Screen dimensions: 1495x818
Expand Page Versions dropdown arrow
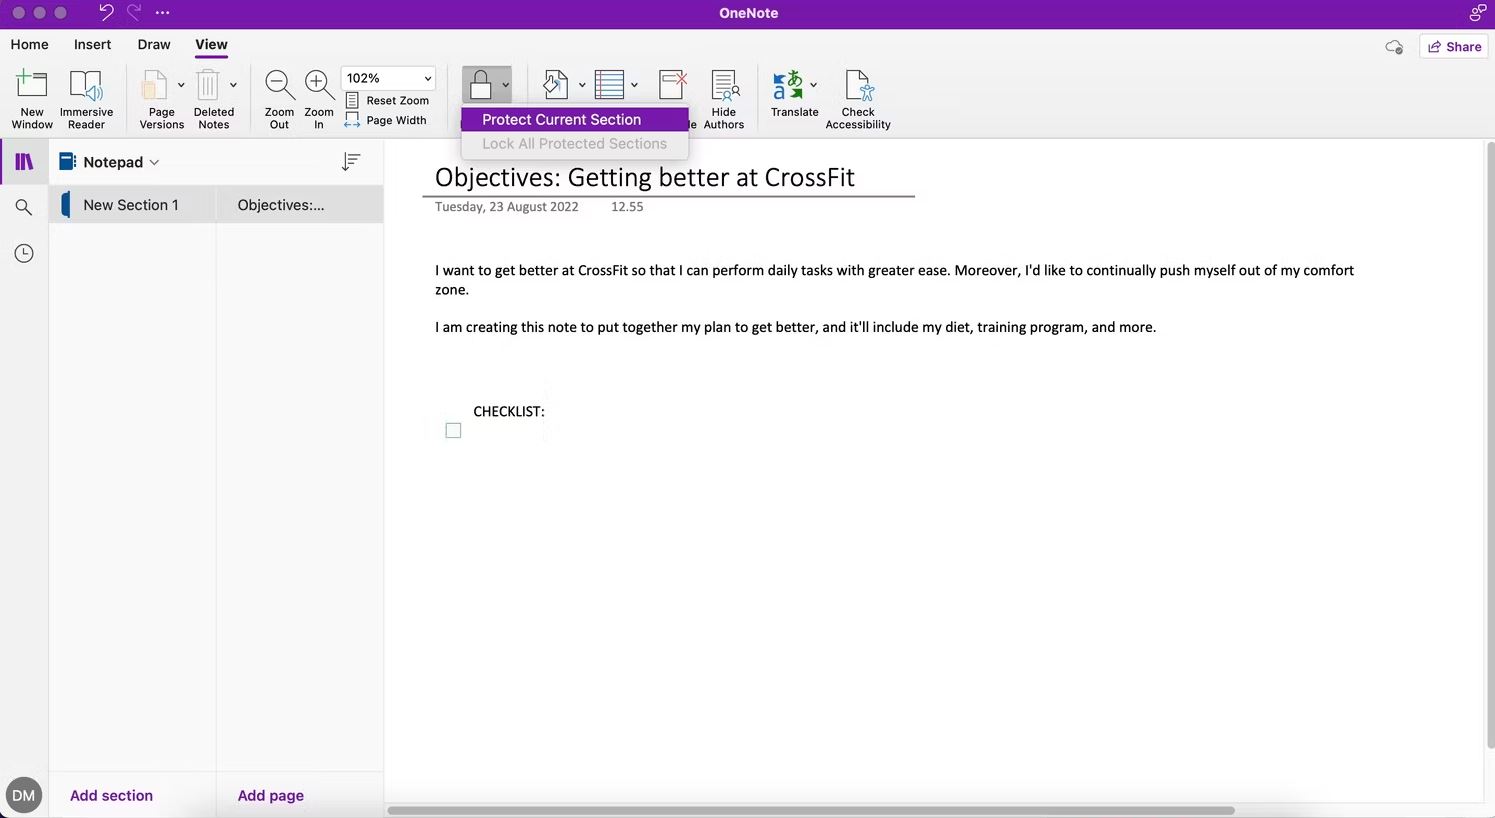click(181, 85)
